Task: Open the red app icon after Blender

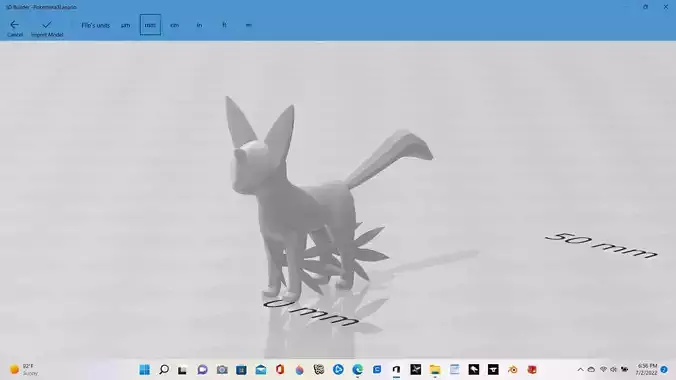Action: 532,370
